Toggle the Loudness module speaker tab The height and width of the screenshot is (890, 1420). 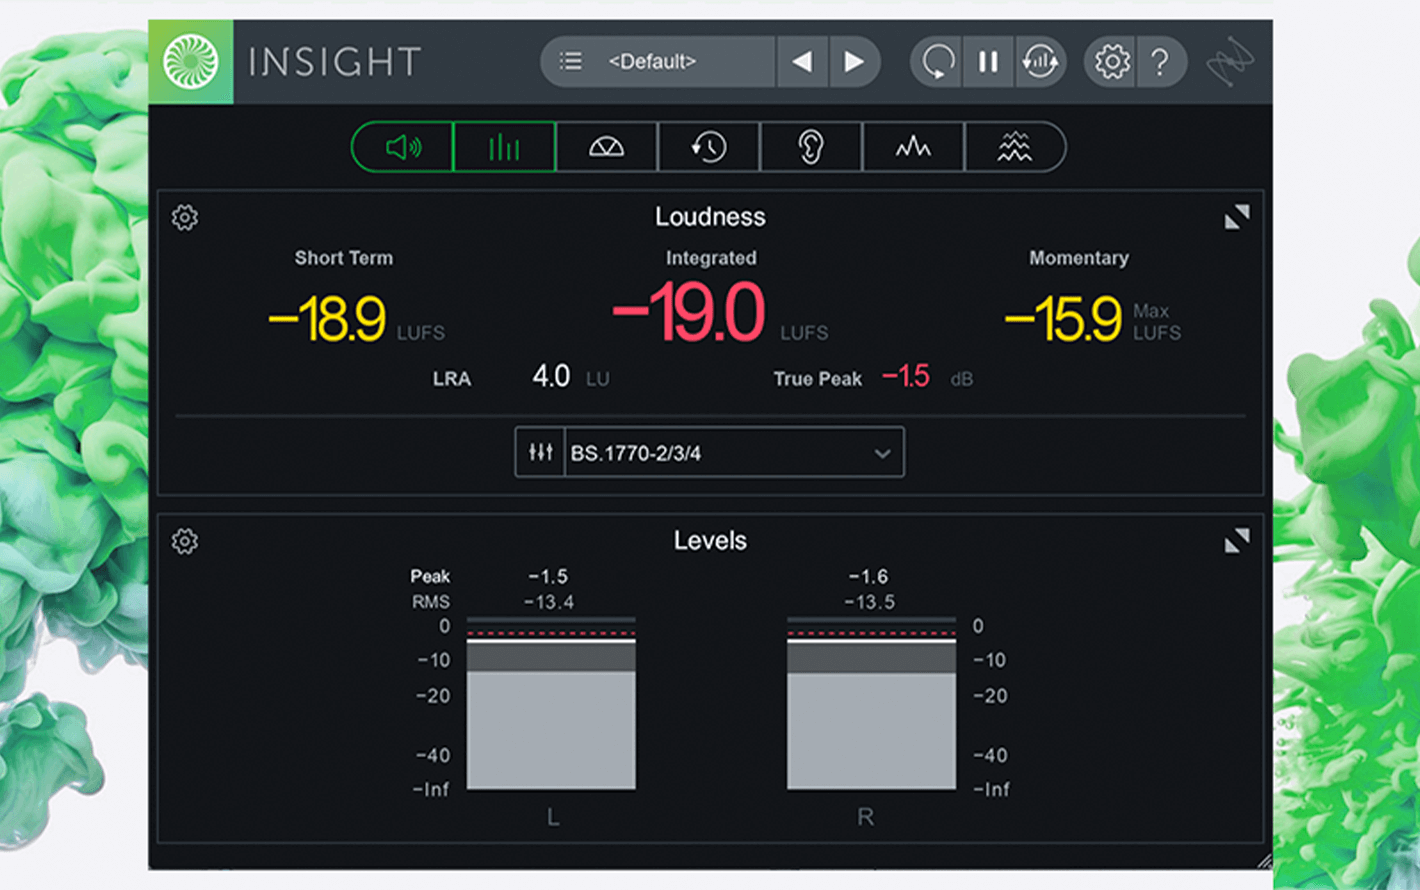click(x=403, y=148)
